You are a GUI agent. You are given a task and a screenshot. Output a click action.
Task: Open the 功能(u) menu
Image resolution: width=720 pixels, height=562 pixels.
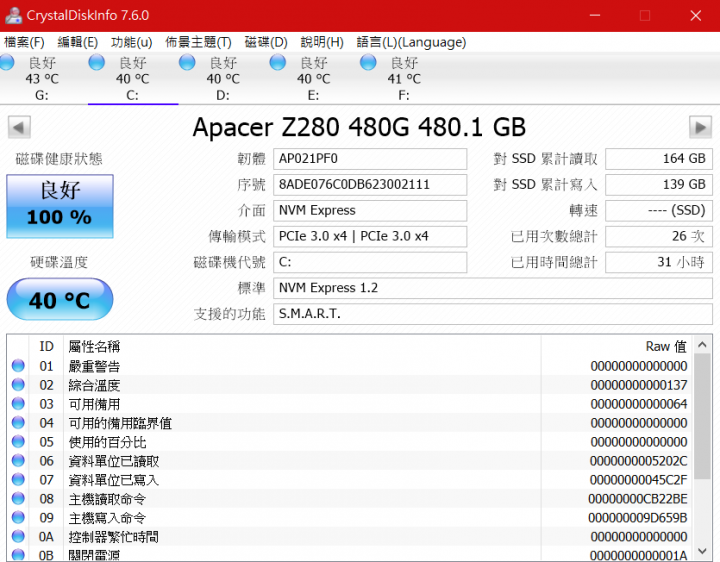131,42
